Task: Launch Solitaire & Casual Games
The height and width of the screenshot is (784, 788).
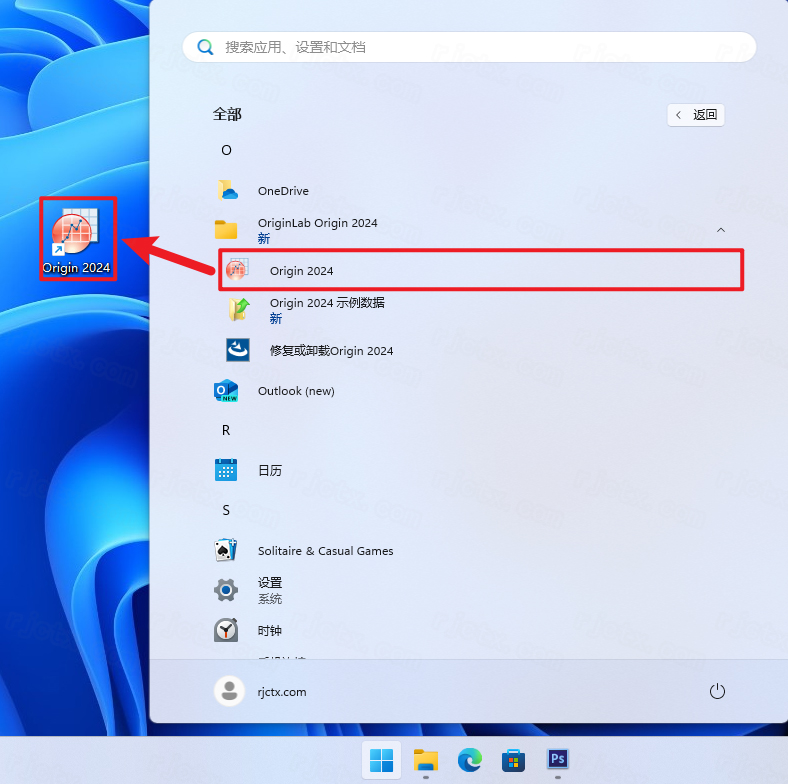Action: click(325, 551)
